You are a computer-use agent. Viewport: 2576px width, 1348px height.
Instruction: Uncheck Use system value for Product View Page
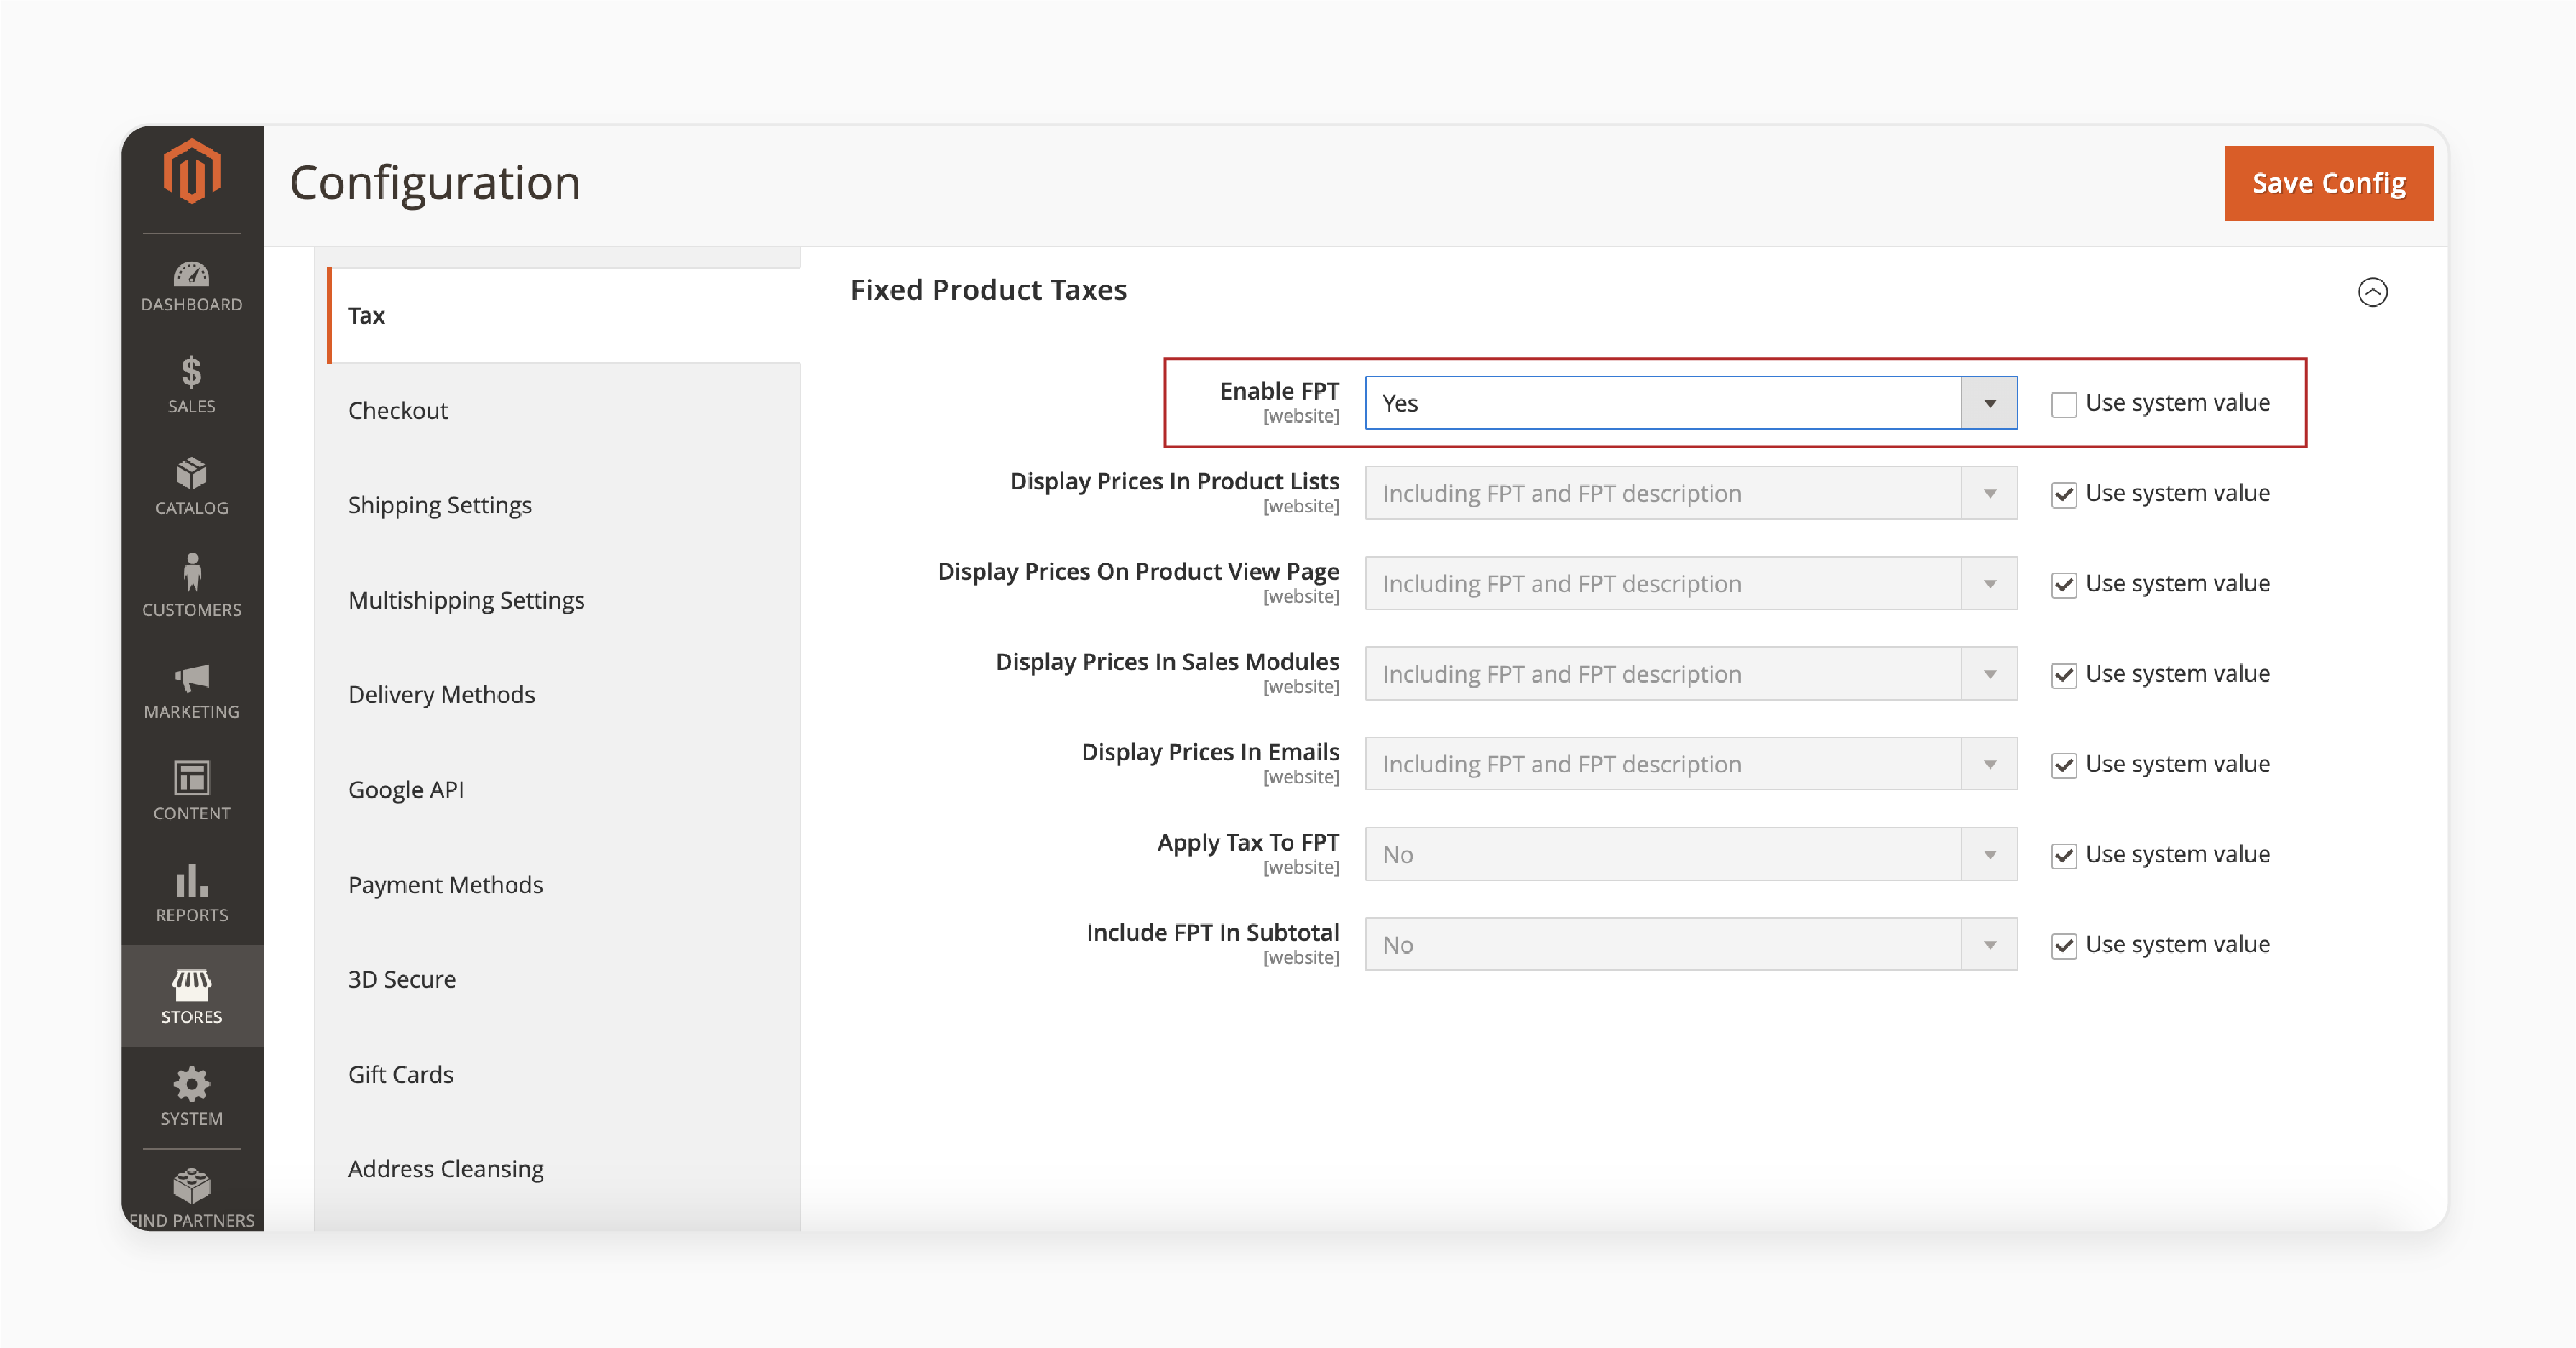[x=2063, y=584]
